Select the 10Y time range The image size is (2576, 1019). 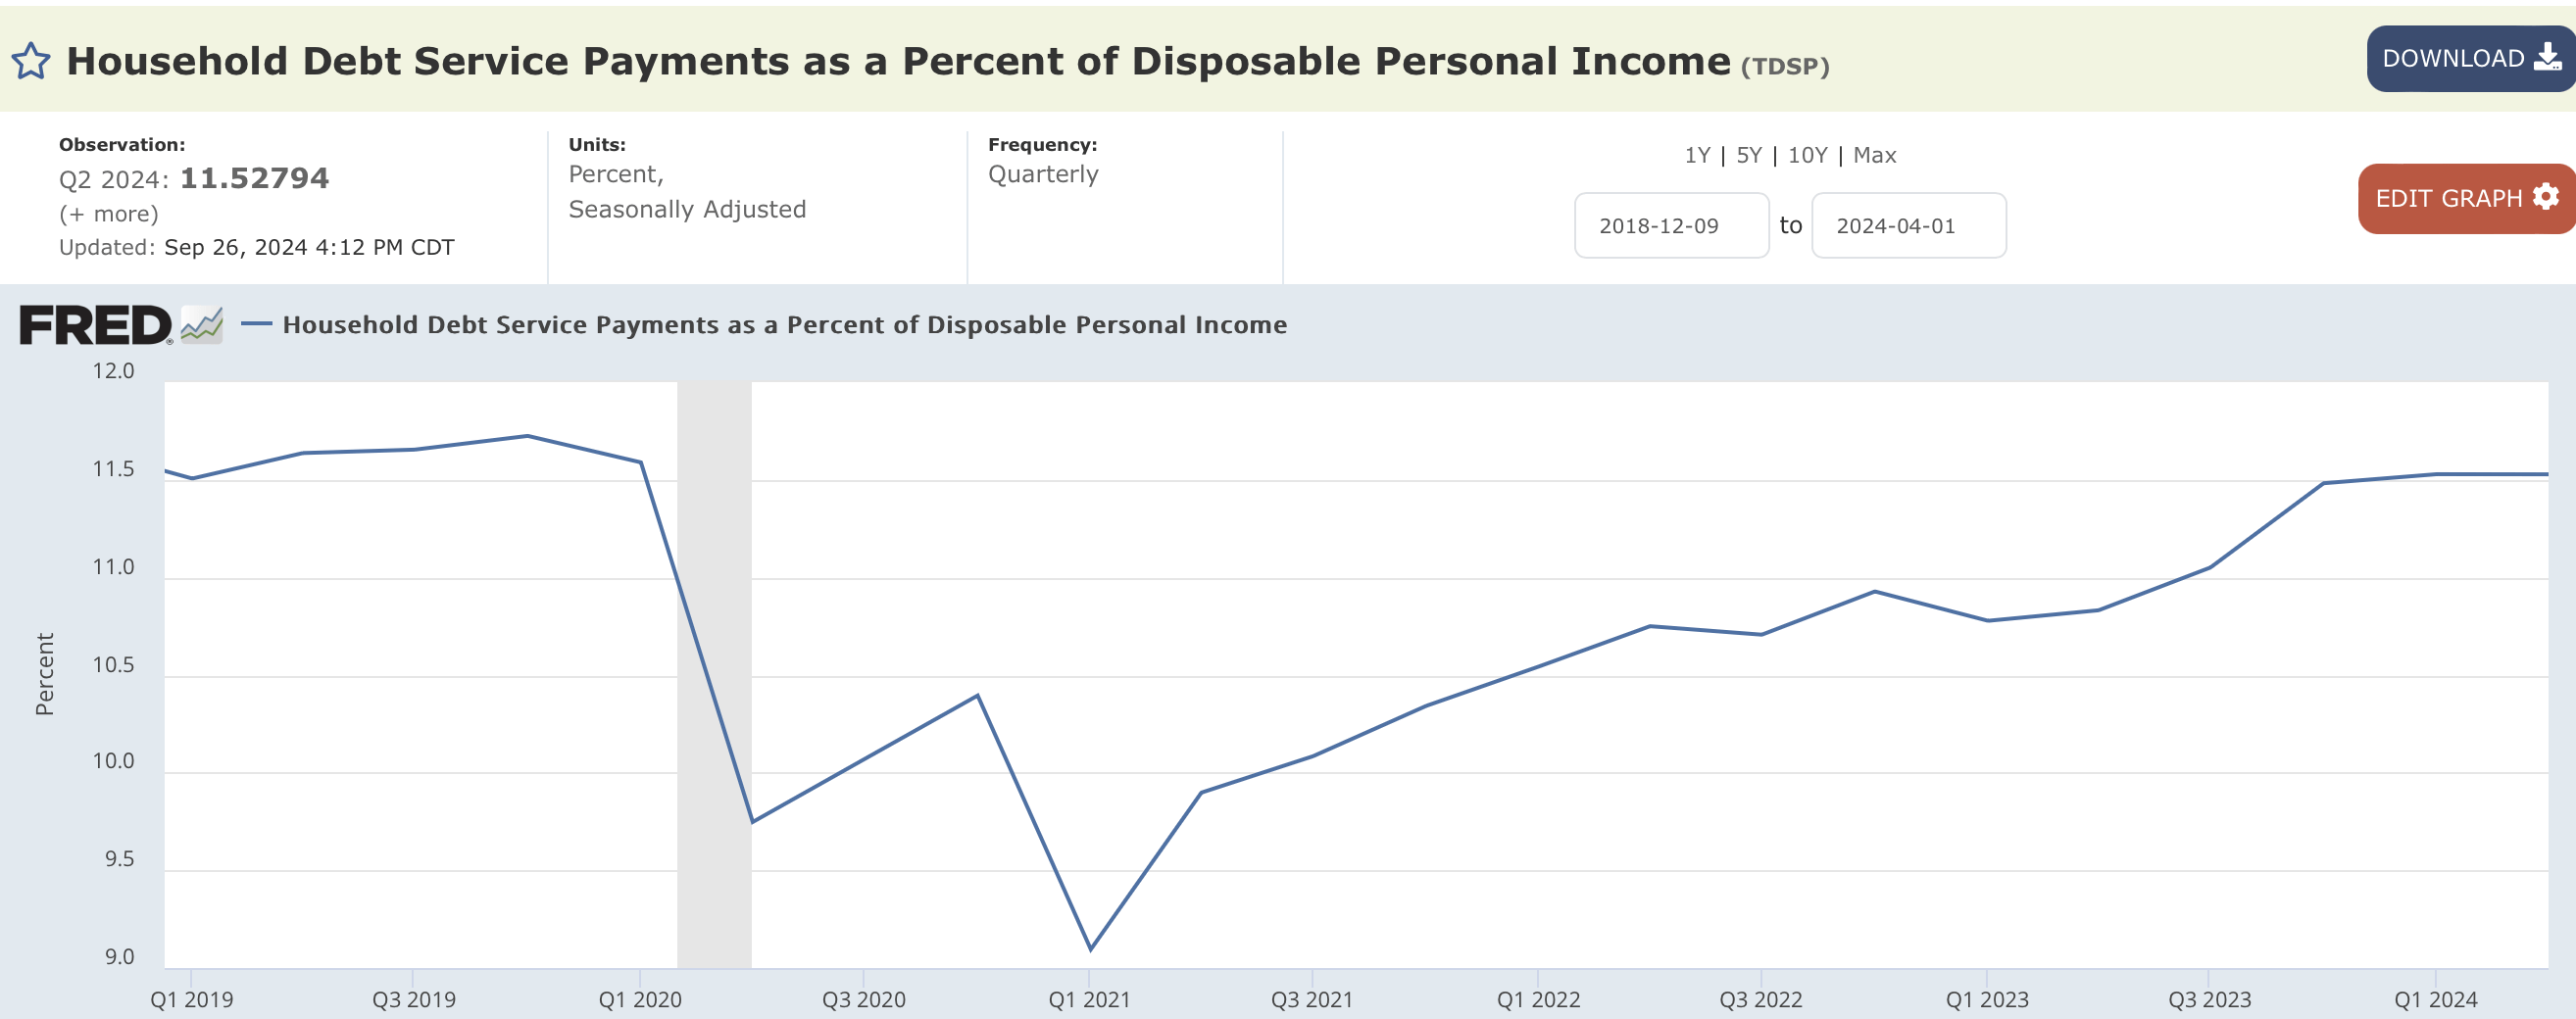coord(1807,155)
